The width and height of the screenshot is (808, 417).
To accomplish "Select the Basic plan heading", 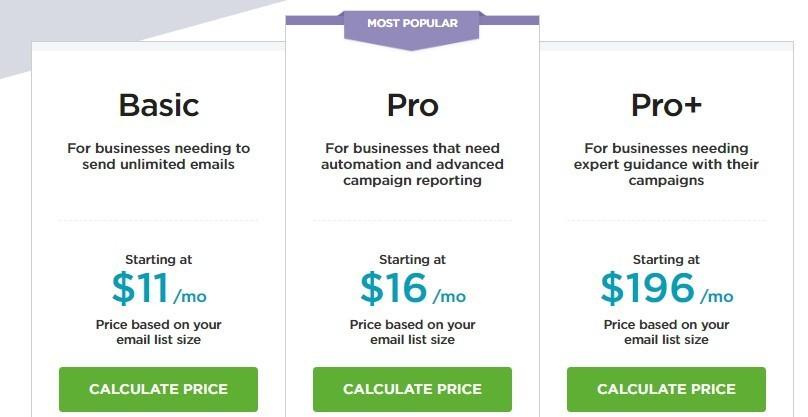I will tap(158, 105).
